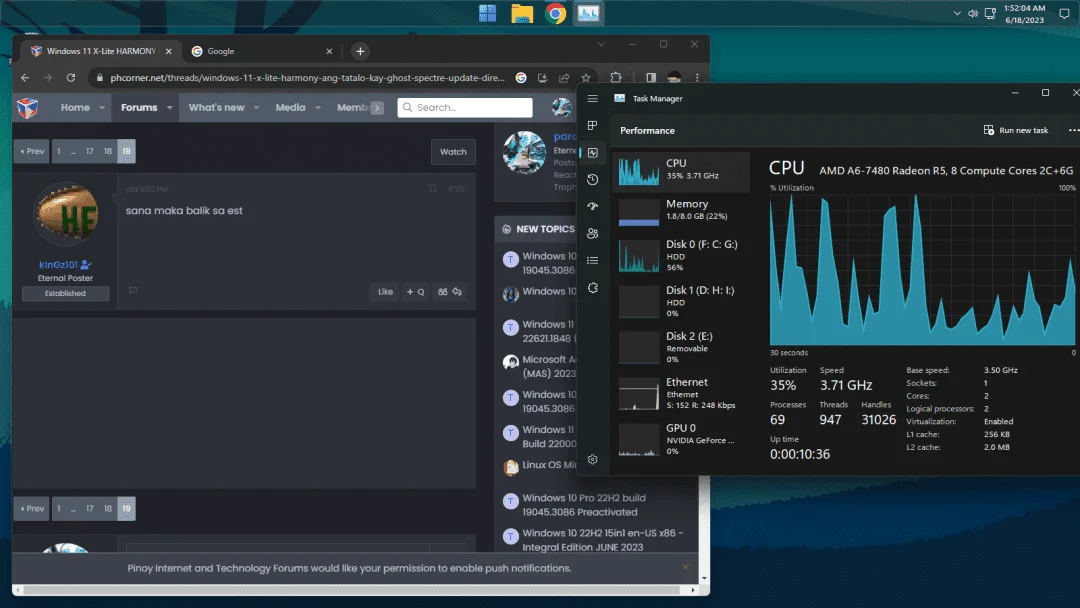Click volume icon in system tray
The width and height of the screenshot is (1080, 608).
click(x=973, y=13)
